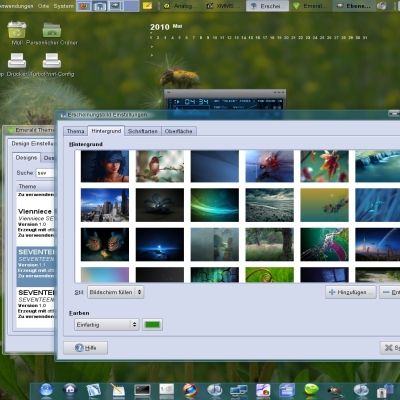The width and height of the screenshot is (400, 400).
Task: Choose the plain dark blue abstract wallpaper
Action: click(215, 166)
